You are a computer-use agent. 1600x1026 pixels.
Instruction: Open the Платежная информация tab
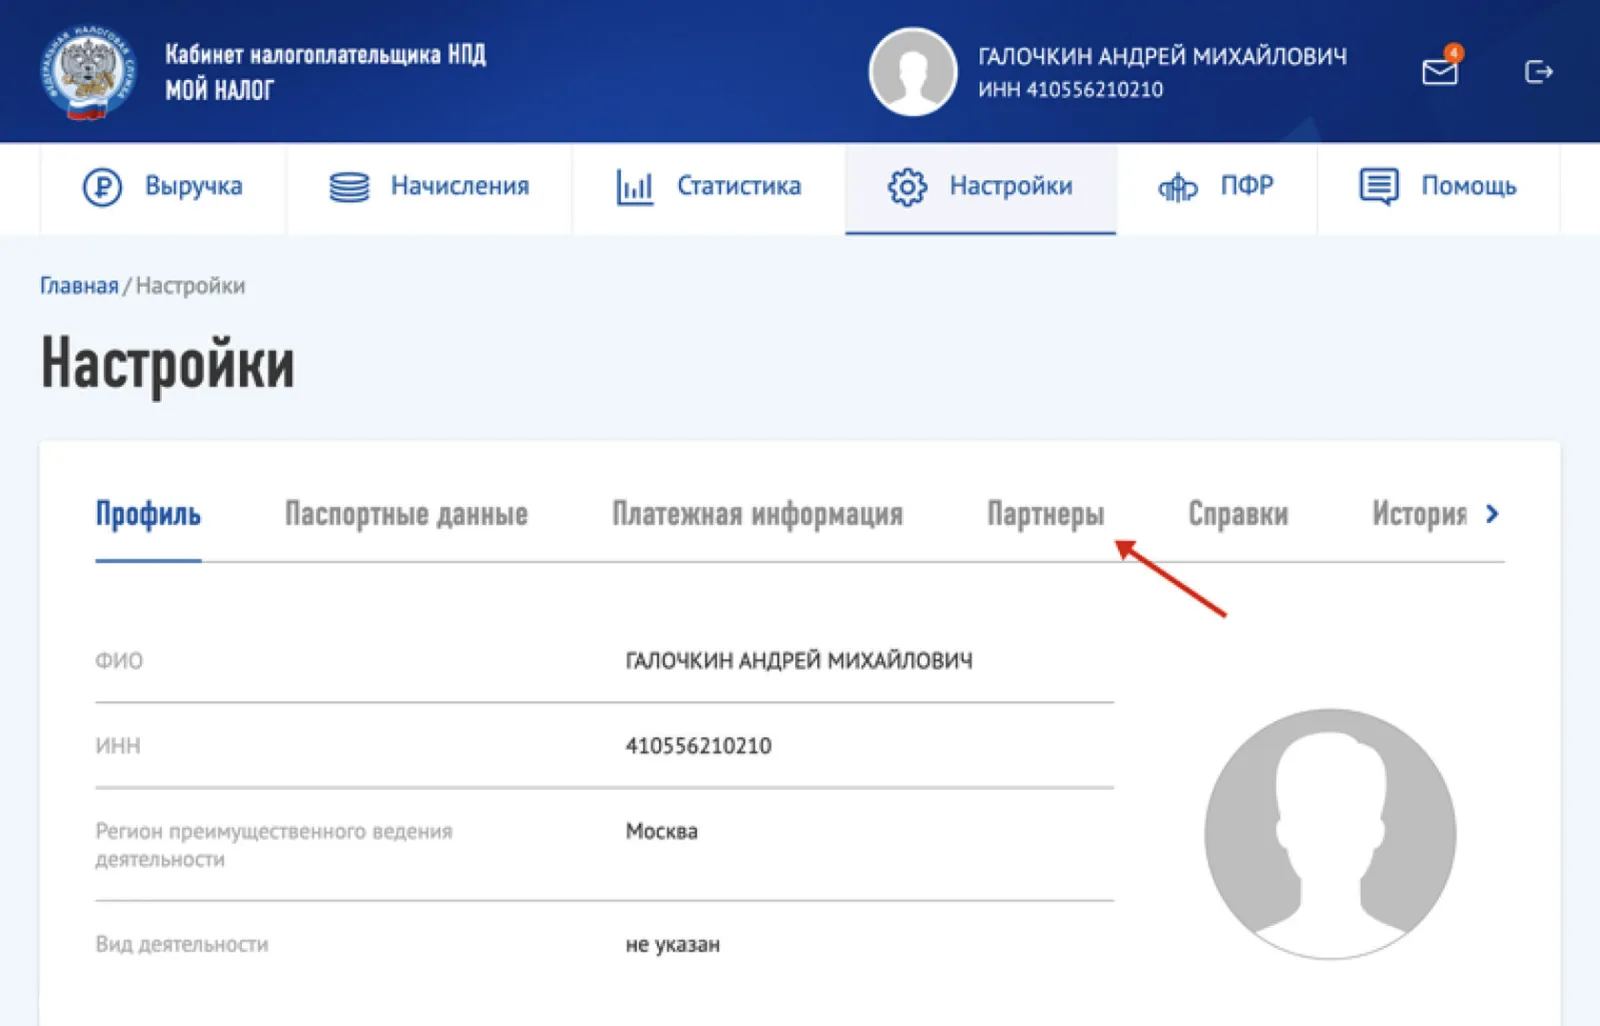[757, 514]
